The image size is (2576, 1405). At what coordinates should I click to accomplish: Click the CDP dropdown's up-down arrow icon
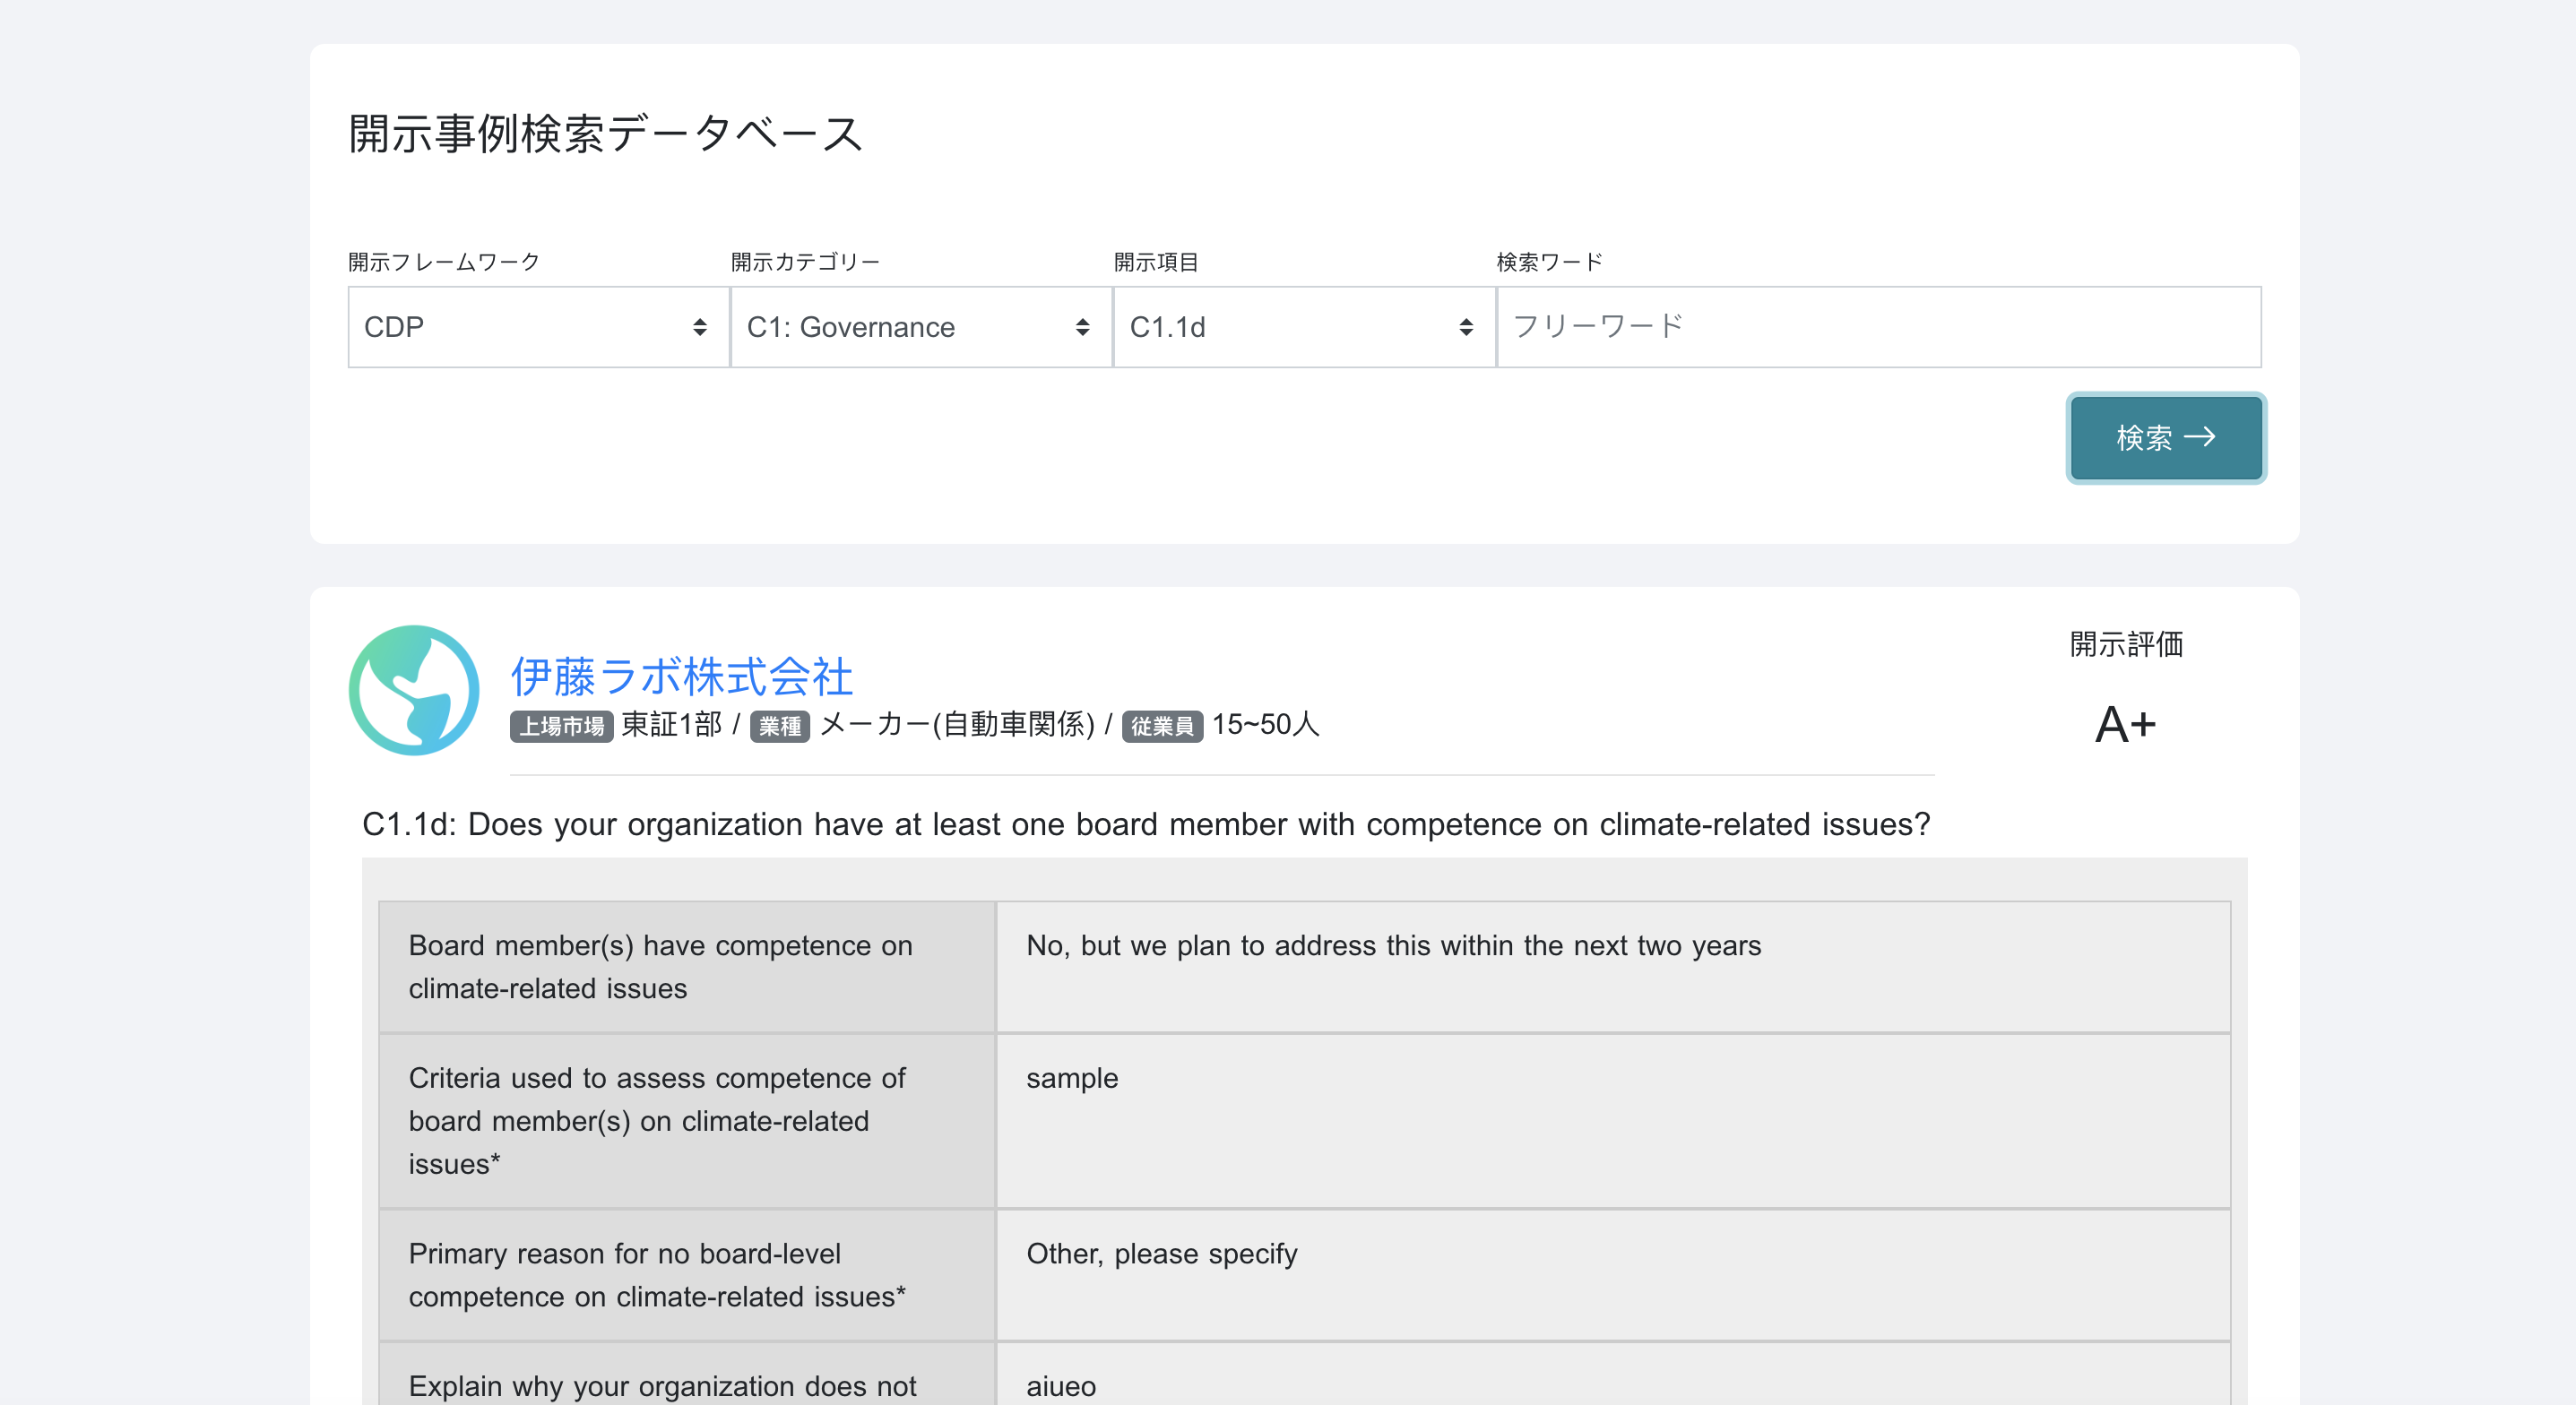click(699, 327)
